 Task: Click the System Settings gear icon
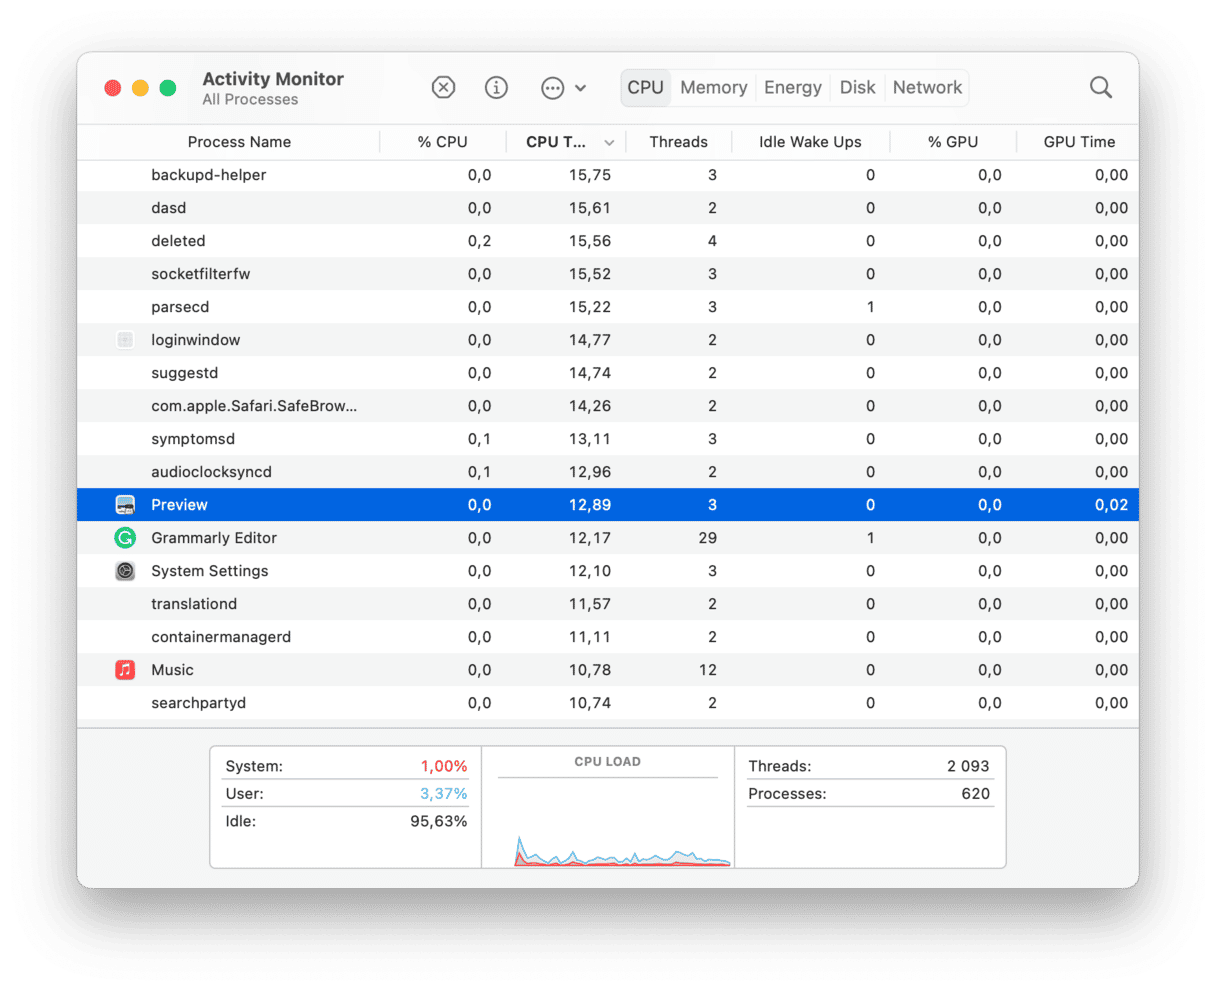[x=125, y=571]
